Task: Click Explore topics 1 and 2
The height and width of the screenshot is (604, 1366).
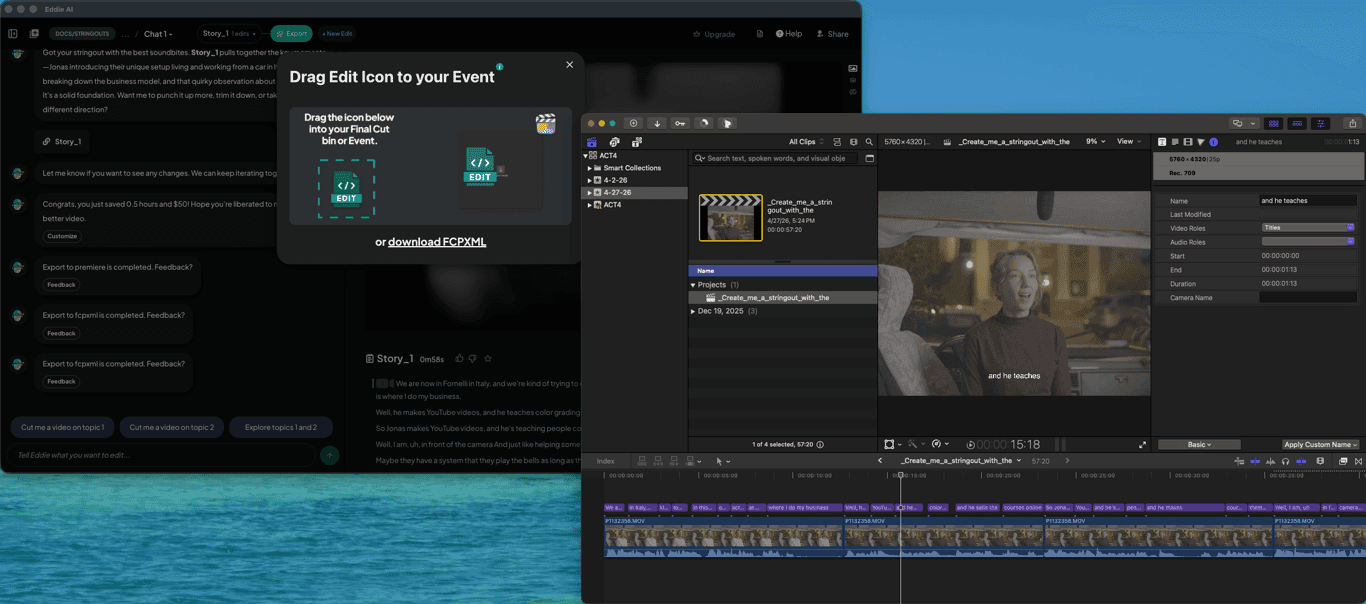Action: [x=281, y=427]
